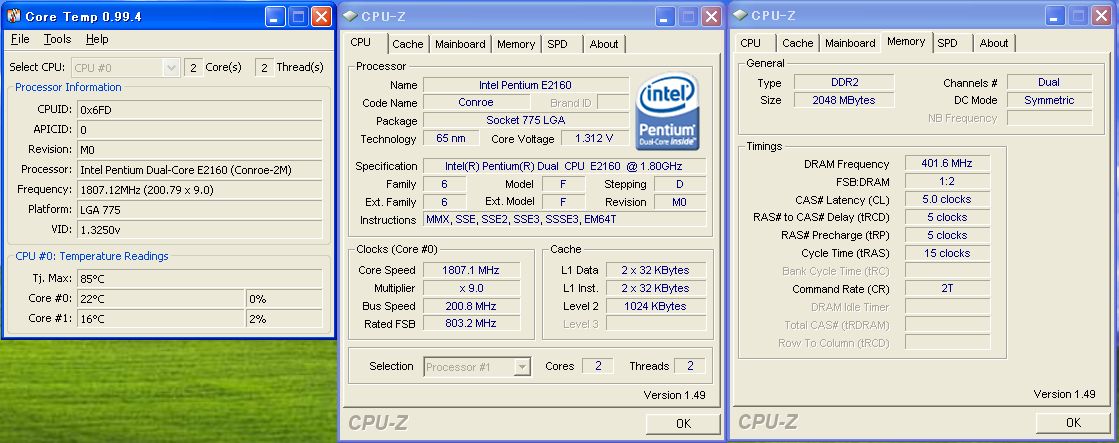
Task: Click the Tj. Max value 85°C
Action: [199, 279]
